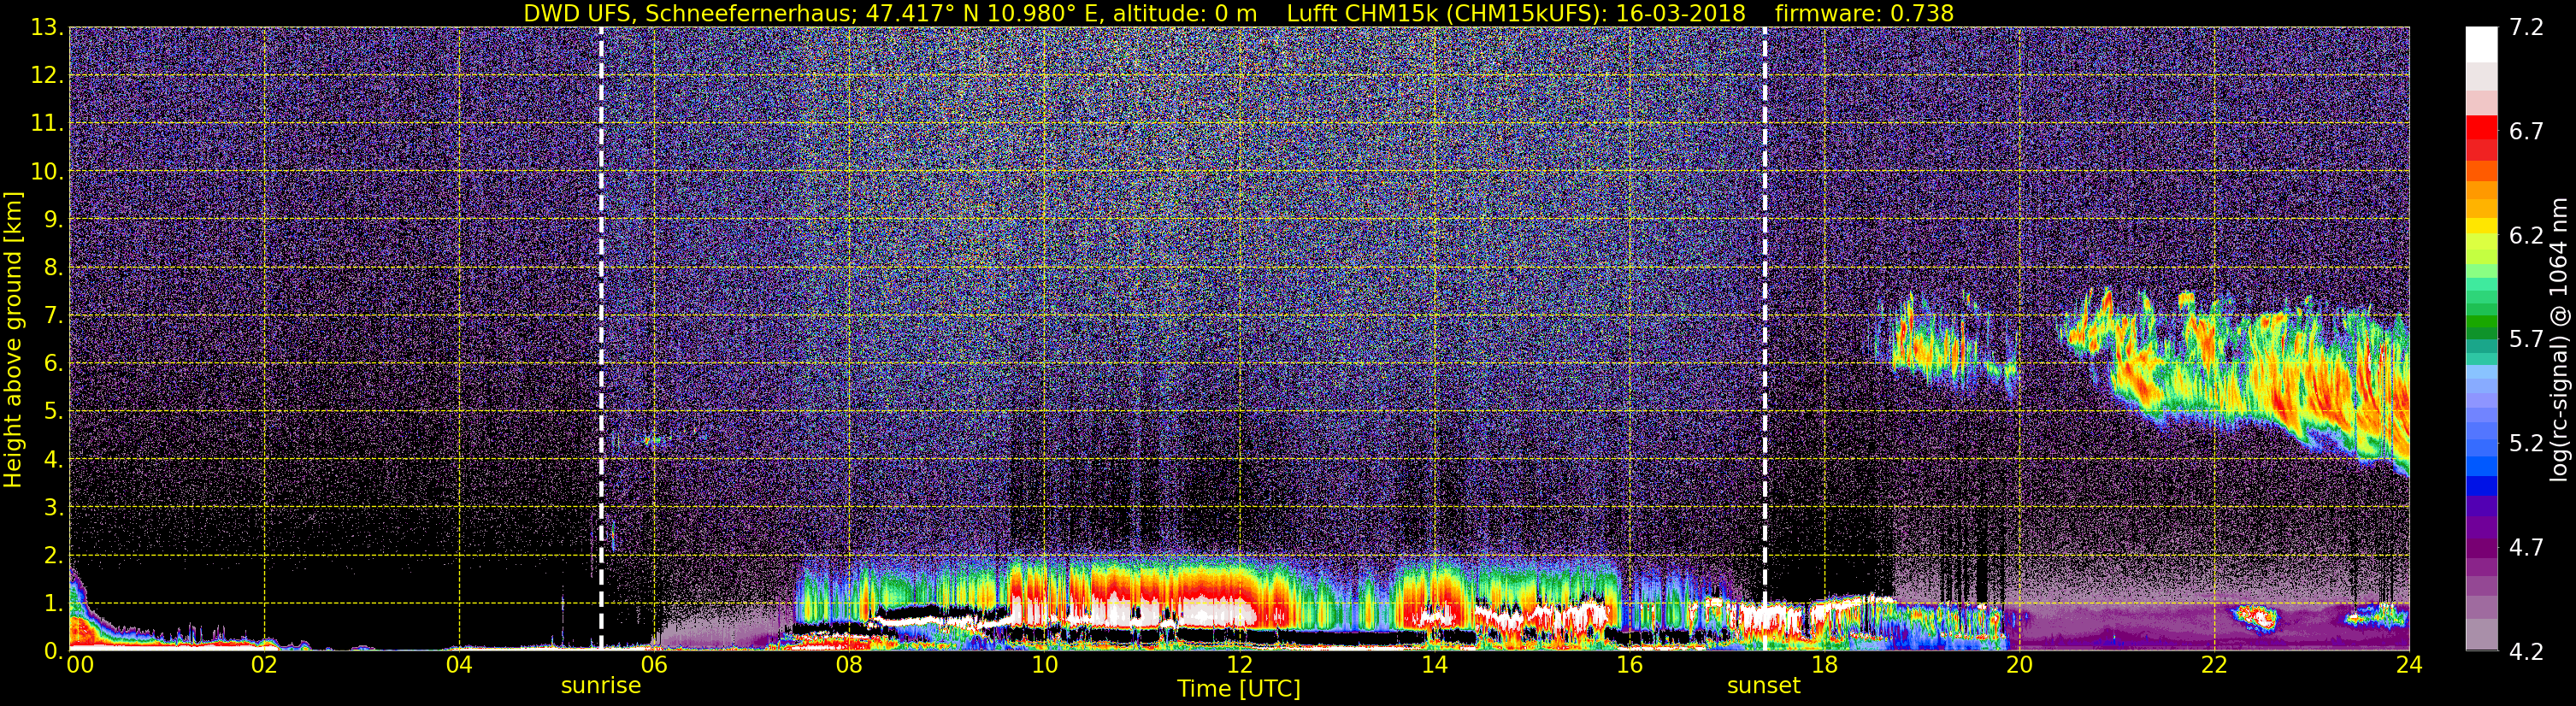Click height axis tick label '1.'

[x=52, y=603]
